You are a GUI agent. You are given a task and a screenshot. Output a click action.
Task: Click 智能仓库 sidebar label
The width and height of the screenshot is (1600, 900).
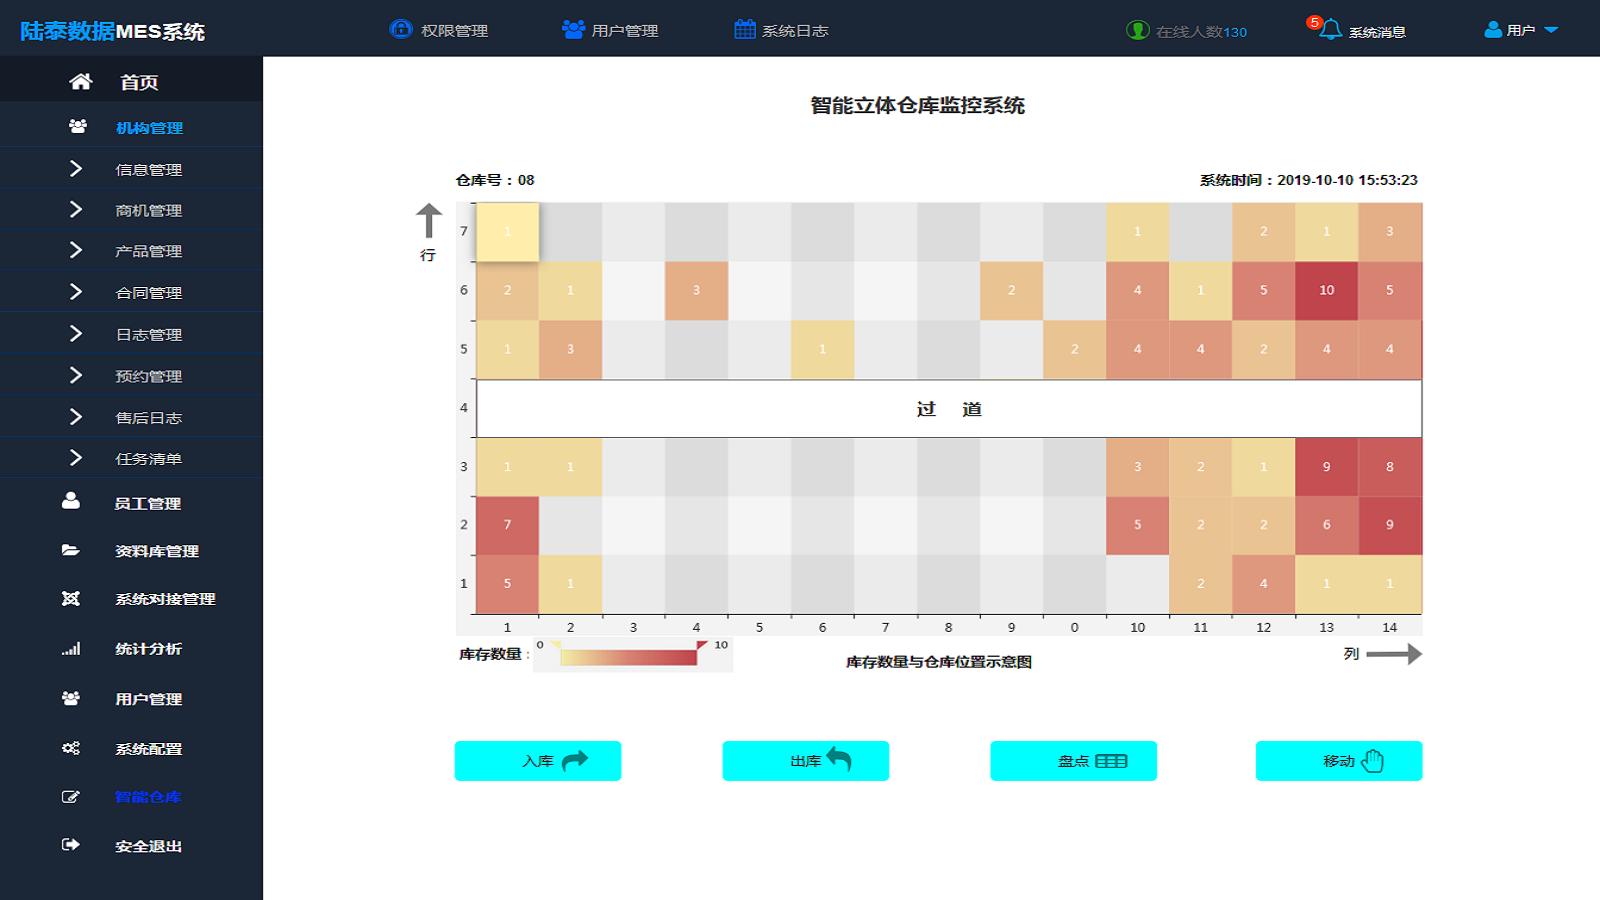[148, 797]
